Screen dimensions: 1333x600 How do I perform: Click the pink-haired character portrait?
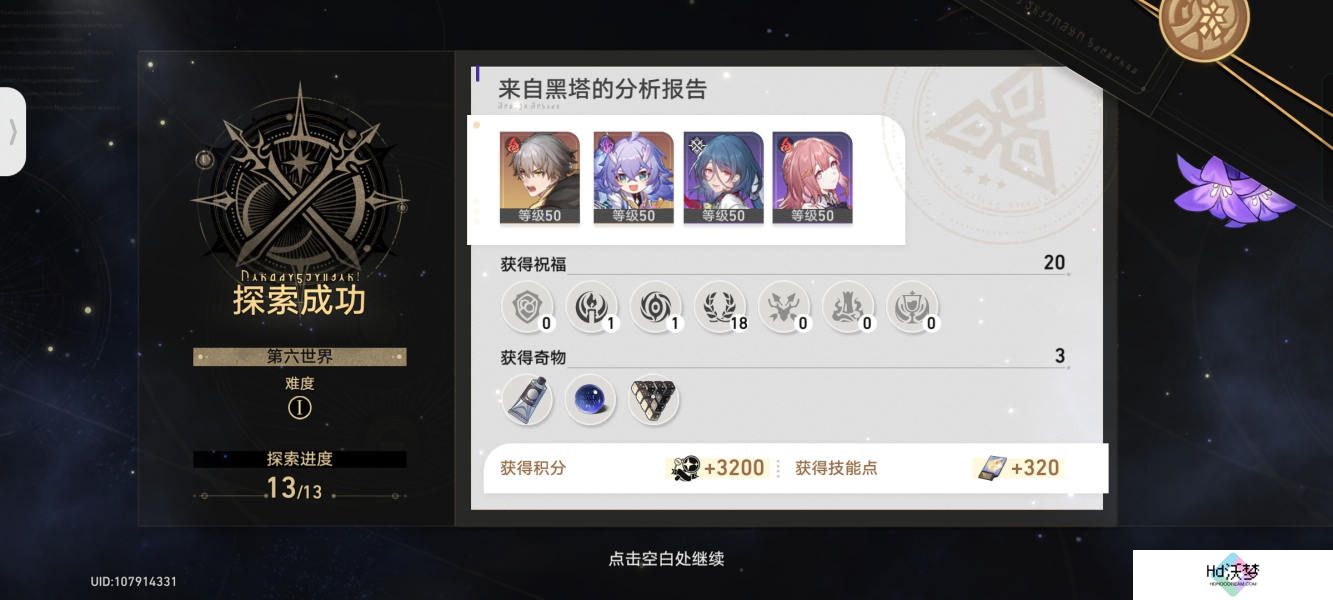click(x=812, y=178)
